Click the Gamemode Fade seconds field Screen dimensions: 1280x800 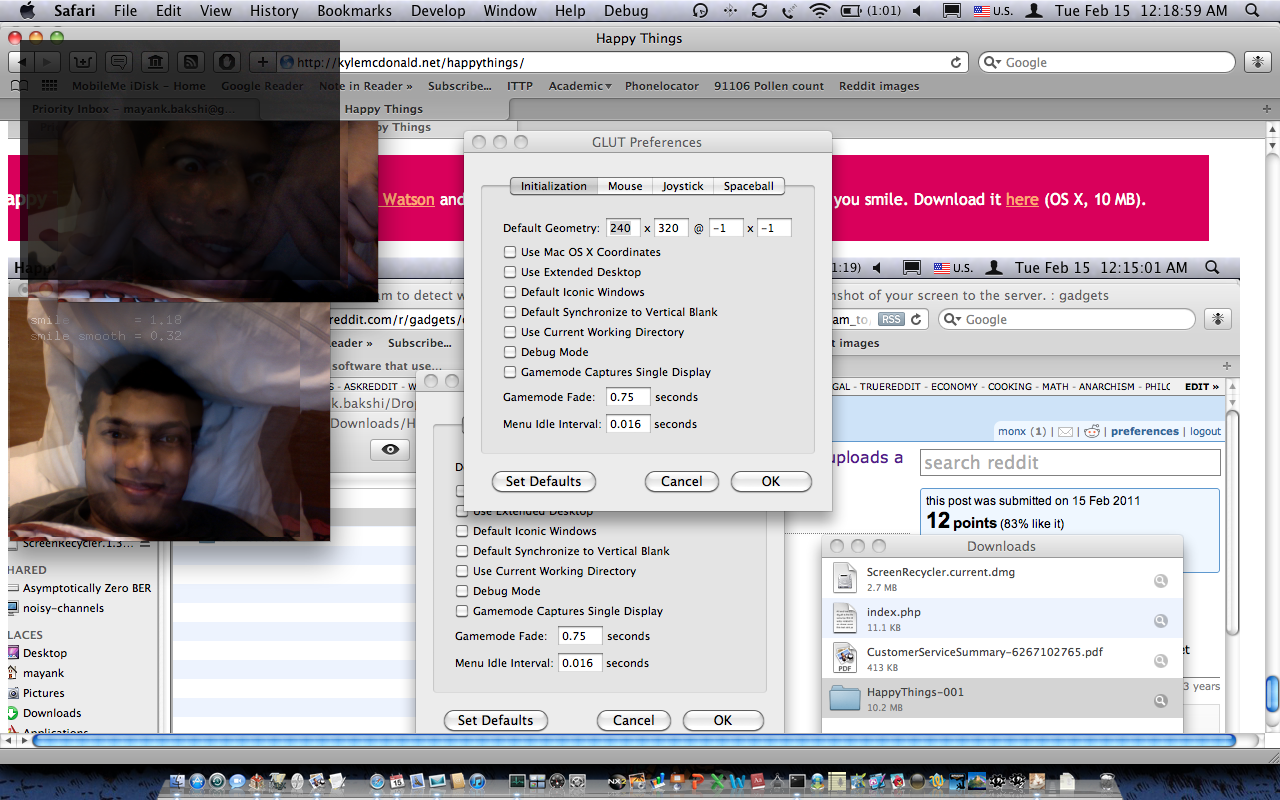click(628, 397)
